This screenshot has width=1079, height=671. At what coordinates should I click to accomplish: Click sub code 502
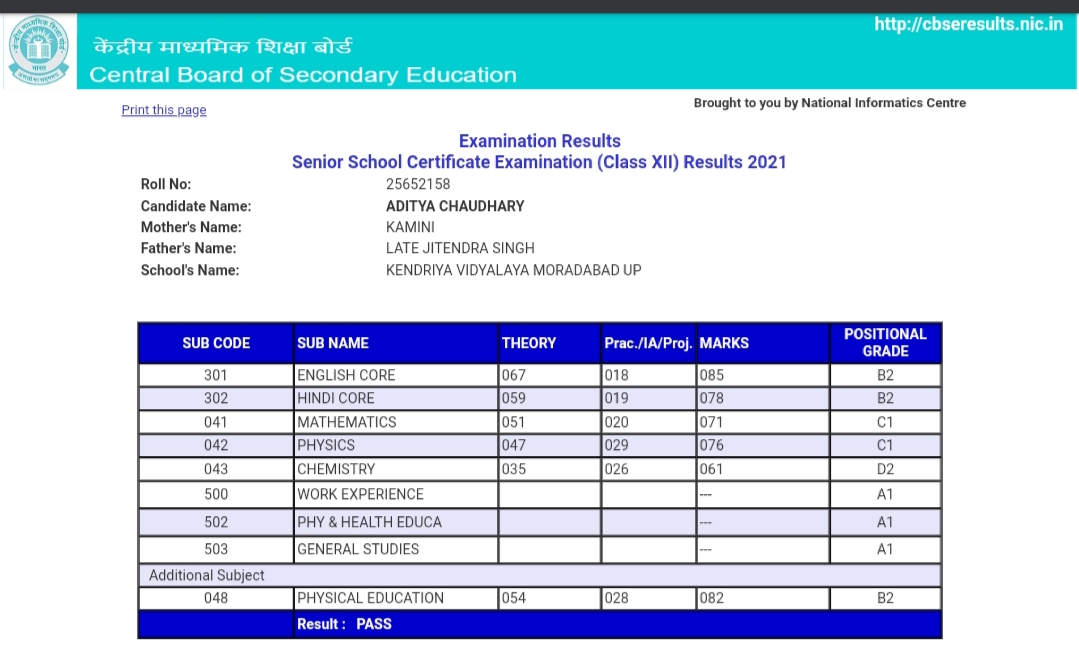click(x=216, y=522)
